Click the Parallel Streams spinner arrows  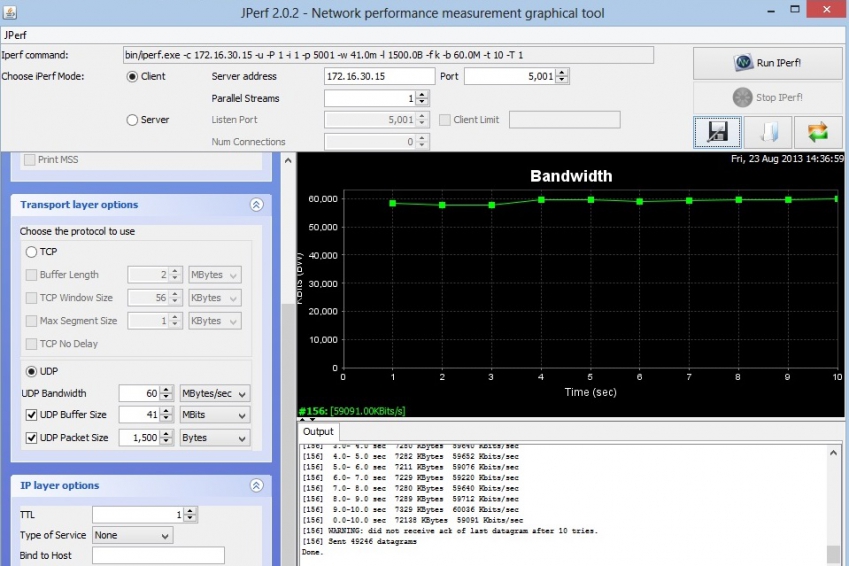423,98
